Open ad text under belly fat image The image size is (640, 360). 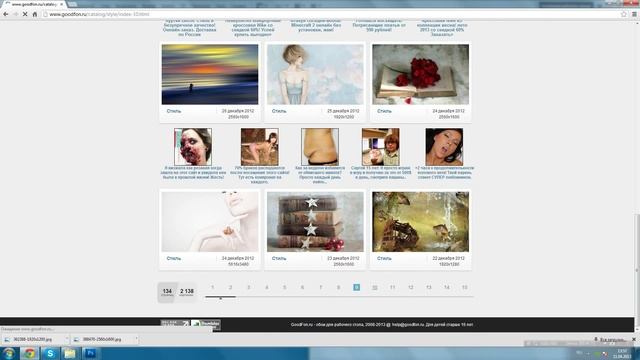coord(320,175)
